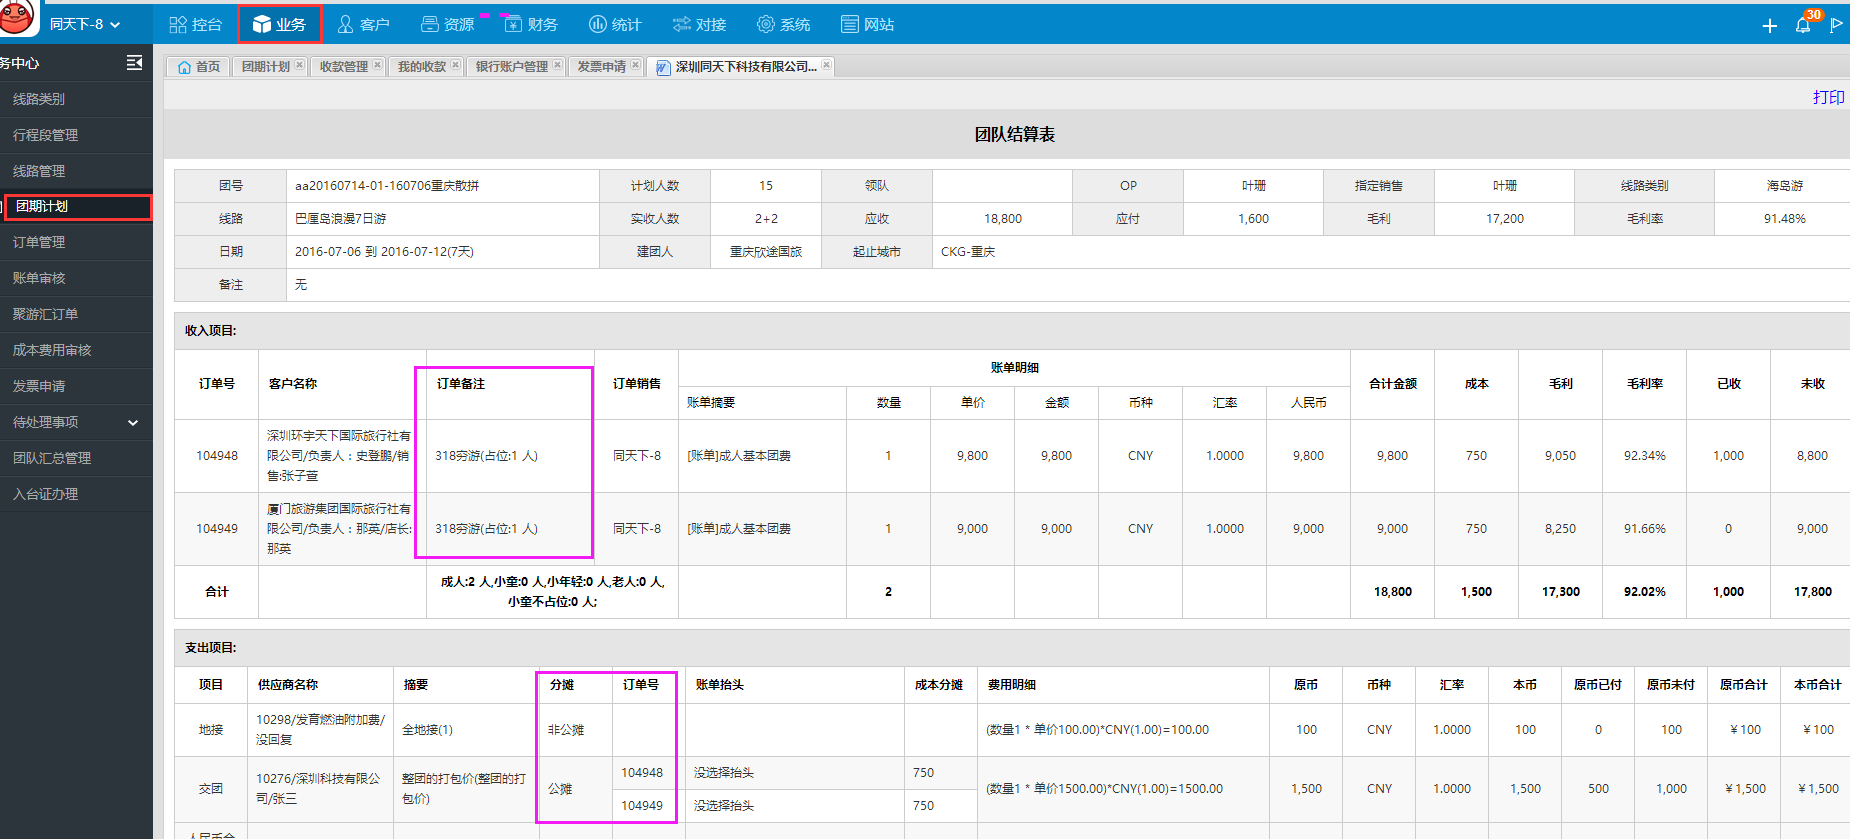Click the total amount 18,800 in 合计 row

click(x=1392, y=592)
